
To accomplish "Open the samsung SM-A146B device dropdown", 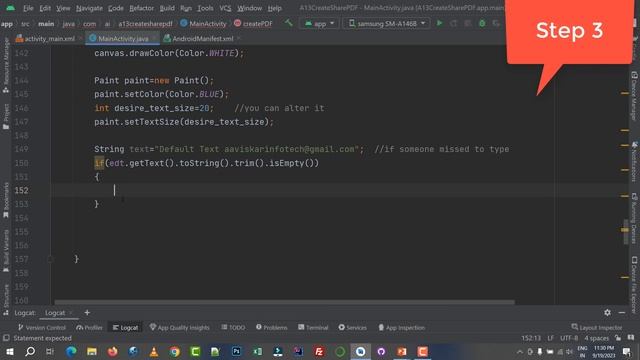I will [386, 24].
